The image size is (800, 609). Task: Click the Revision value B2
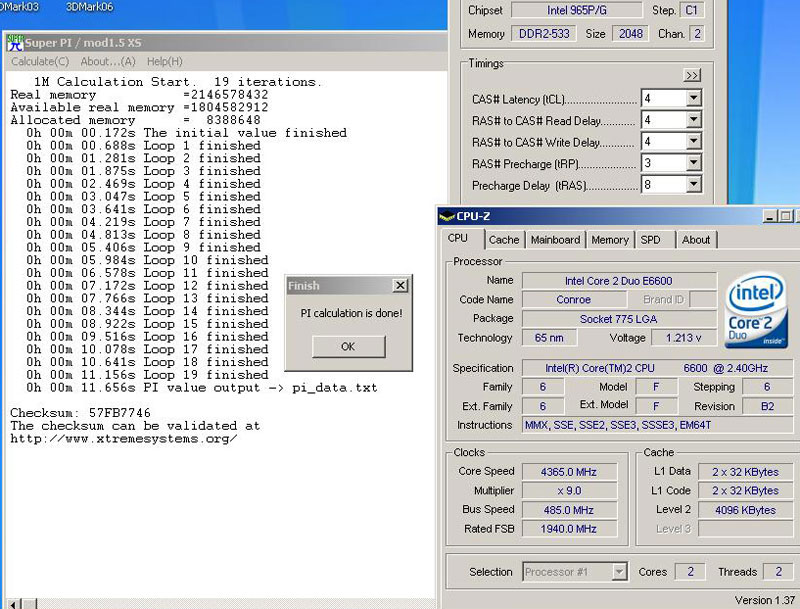[x=768, y=406]
